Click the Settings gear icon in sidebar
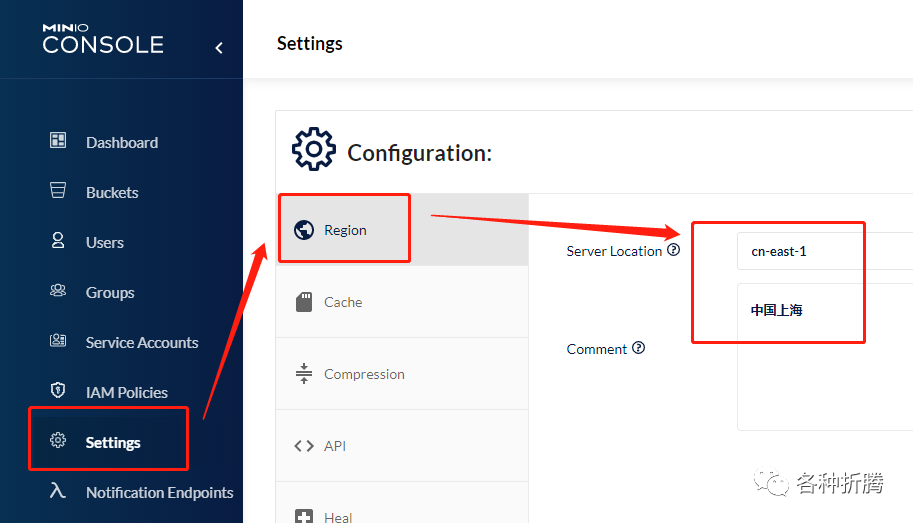This screenshot has width=913, height=523. [x=58, y=441]
